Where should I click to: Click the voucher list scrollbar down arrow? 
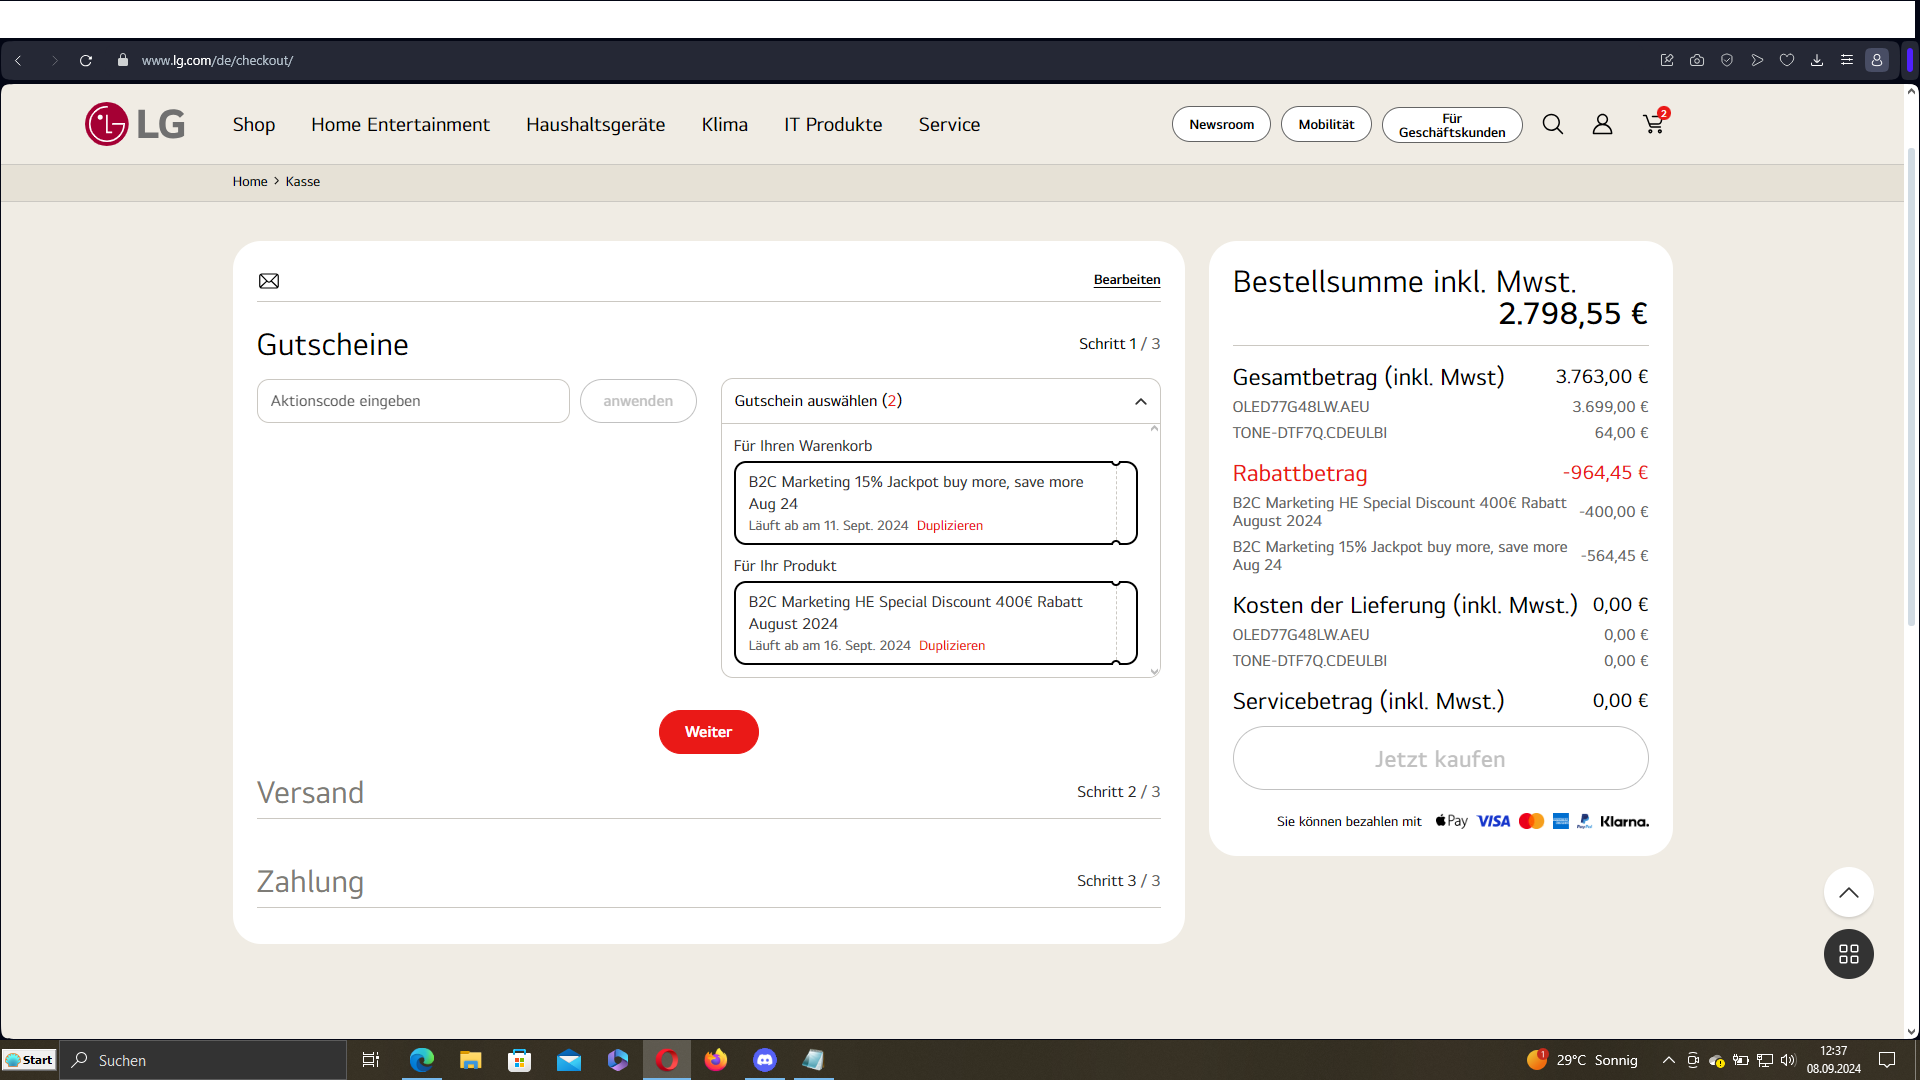pos(1154,672)
